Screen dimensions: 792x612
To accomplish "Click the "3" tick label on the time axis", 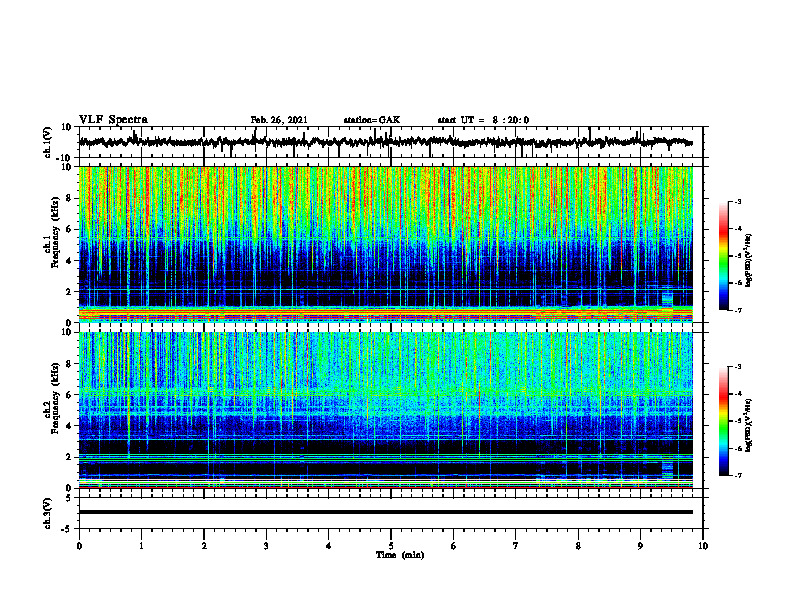I will click(266, 546).
